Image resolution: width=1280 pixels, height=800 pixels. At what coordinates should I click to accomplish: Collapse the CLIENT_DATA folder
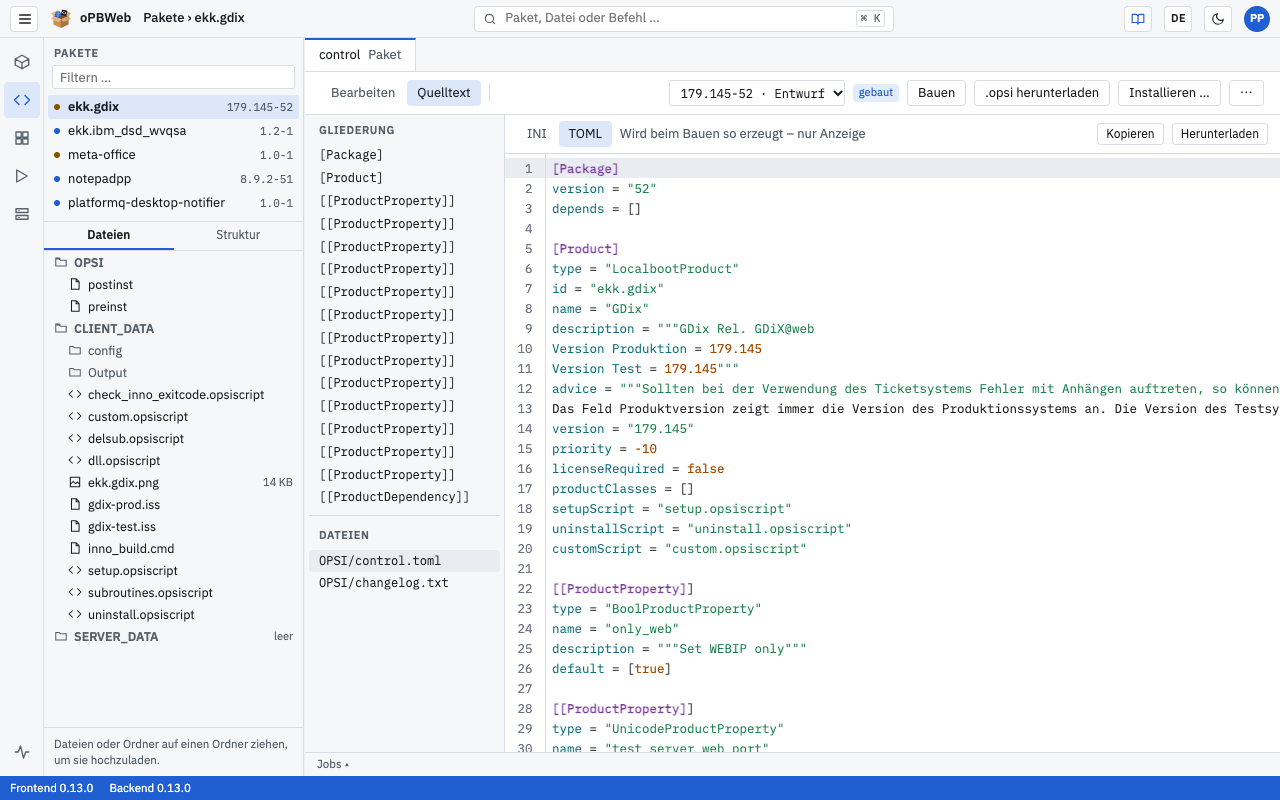pyautogui.click(x=173, y=328)
